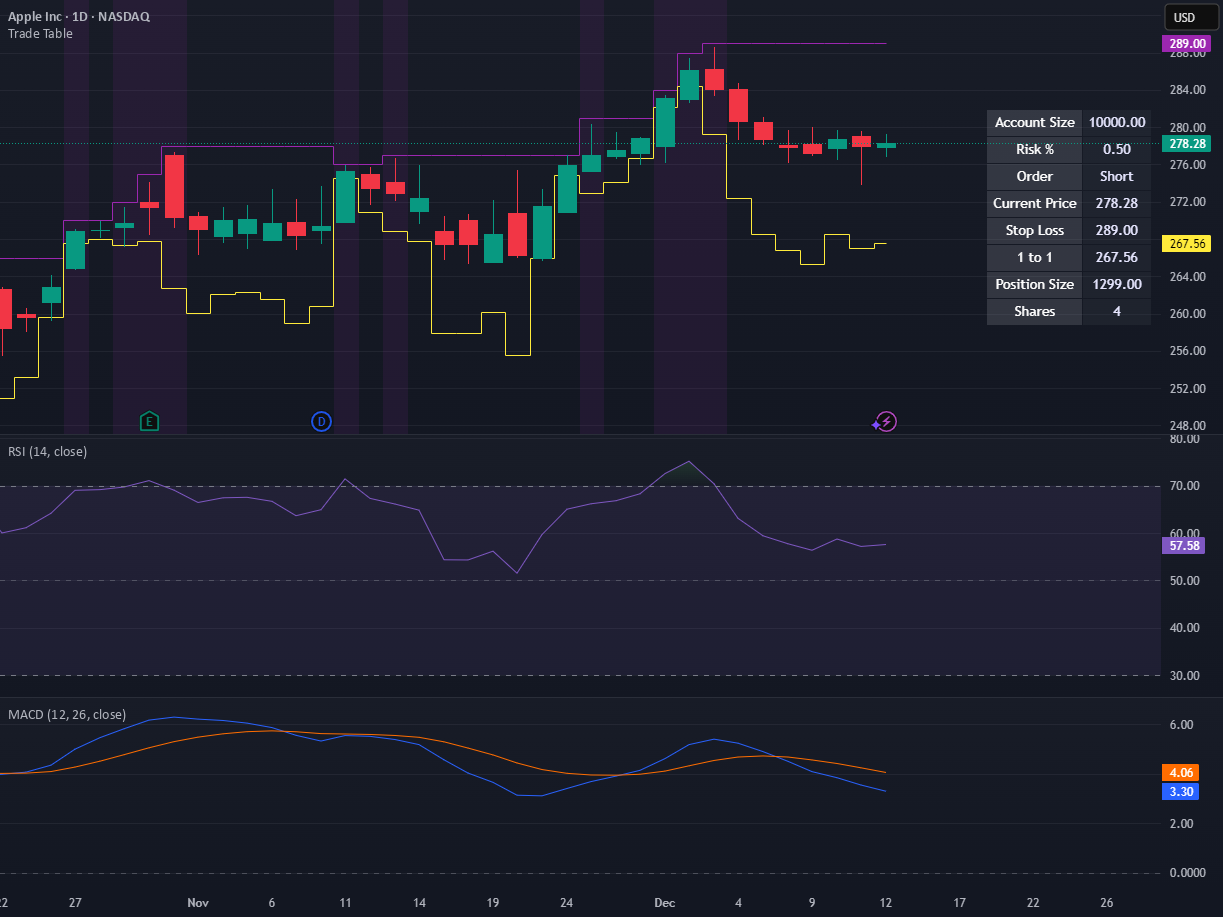Open the USD currency selector
This screenshot has height=917, width=1223.
[1191, 17]
